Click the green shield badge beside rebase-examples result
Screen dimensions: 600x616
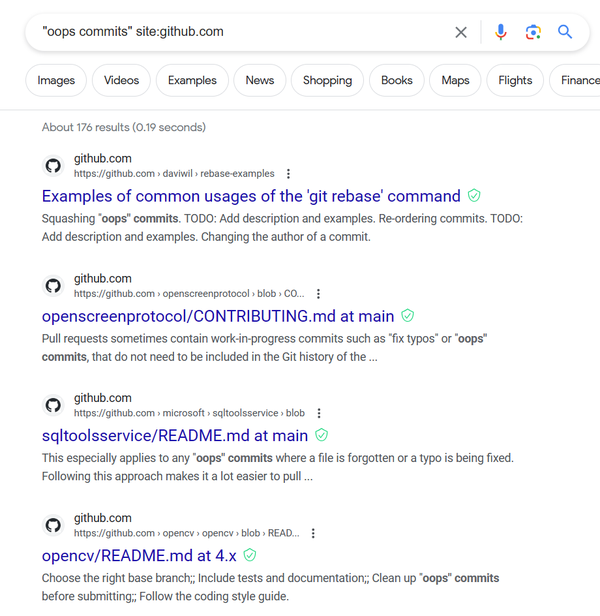(474, 195)
